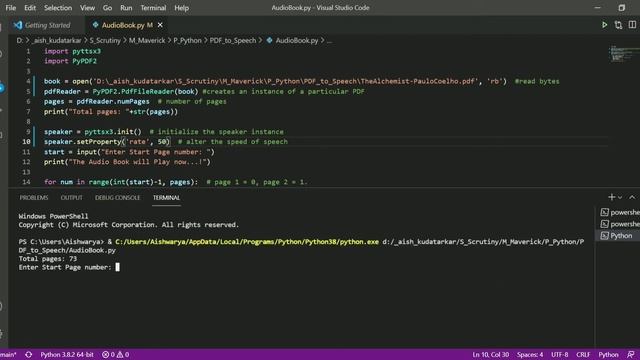640x360 pixels.
Task: Open the View menu
Action: pos(87,8)
